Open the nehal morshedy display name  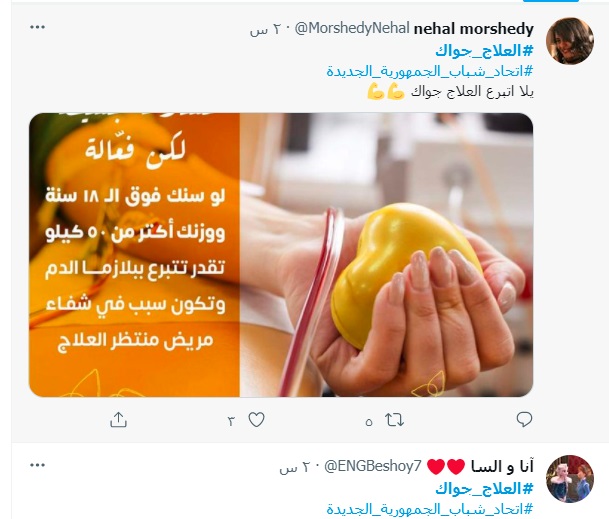coord(473,29)
